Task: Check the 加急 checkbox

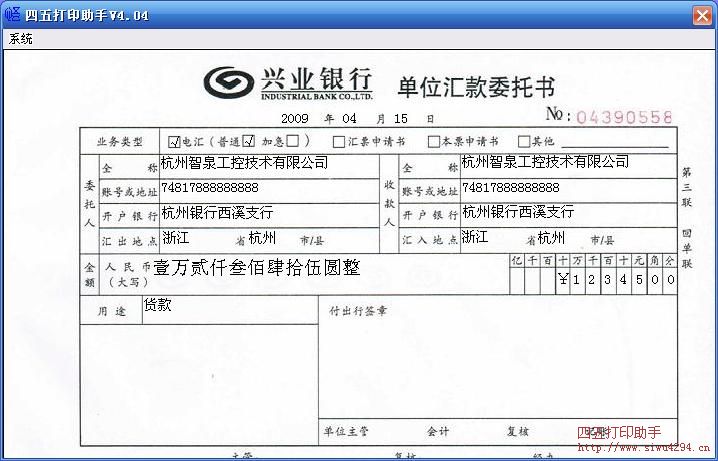Action: (292, 141)
